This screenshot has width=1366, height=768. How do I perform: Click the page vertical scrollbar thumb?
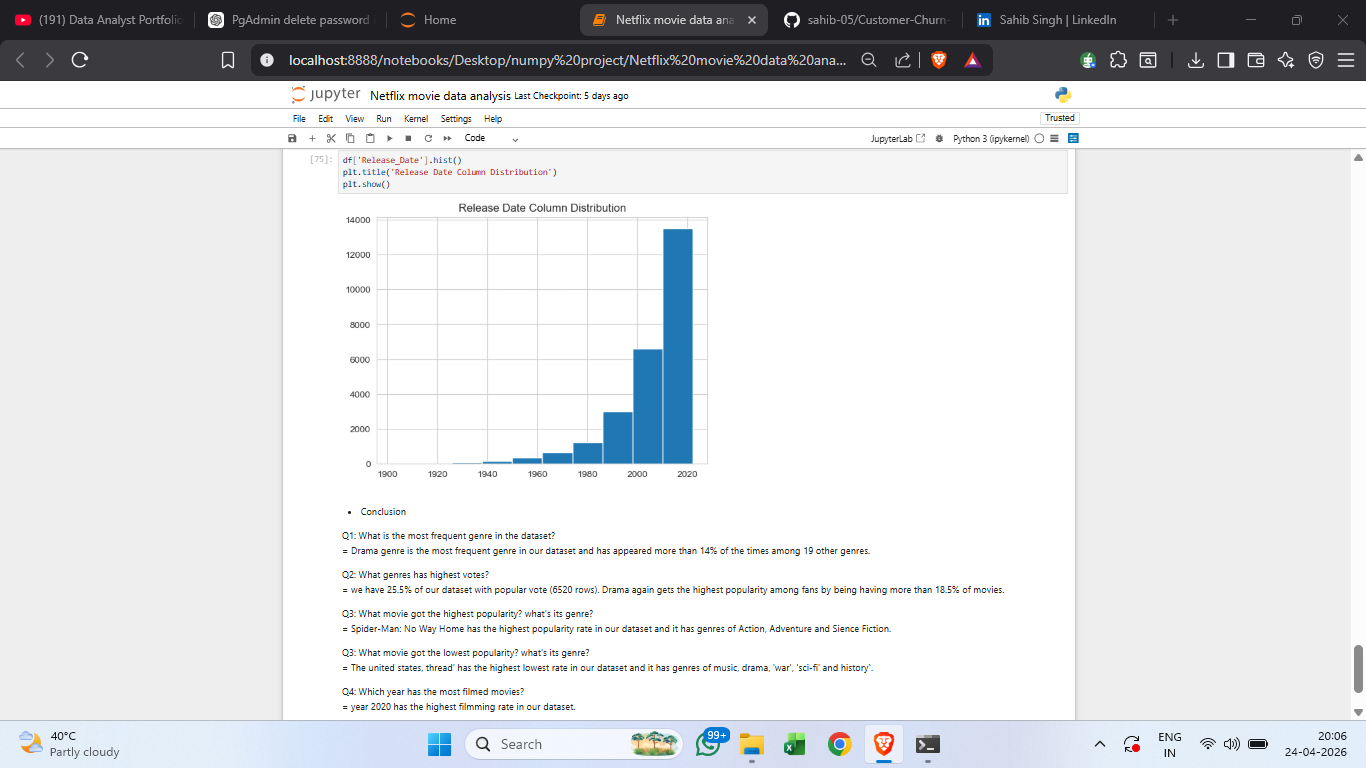(x=1357, y=669)
